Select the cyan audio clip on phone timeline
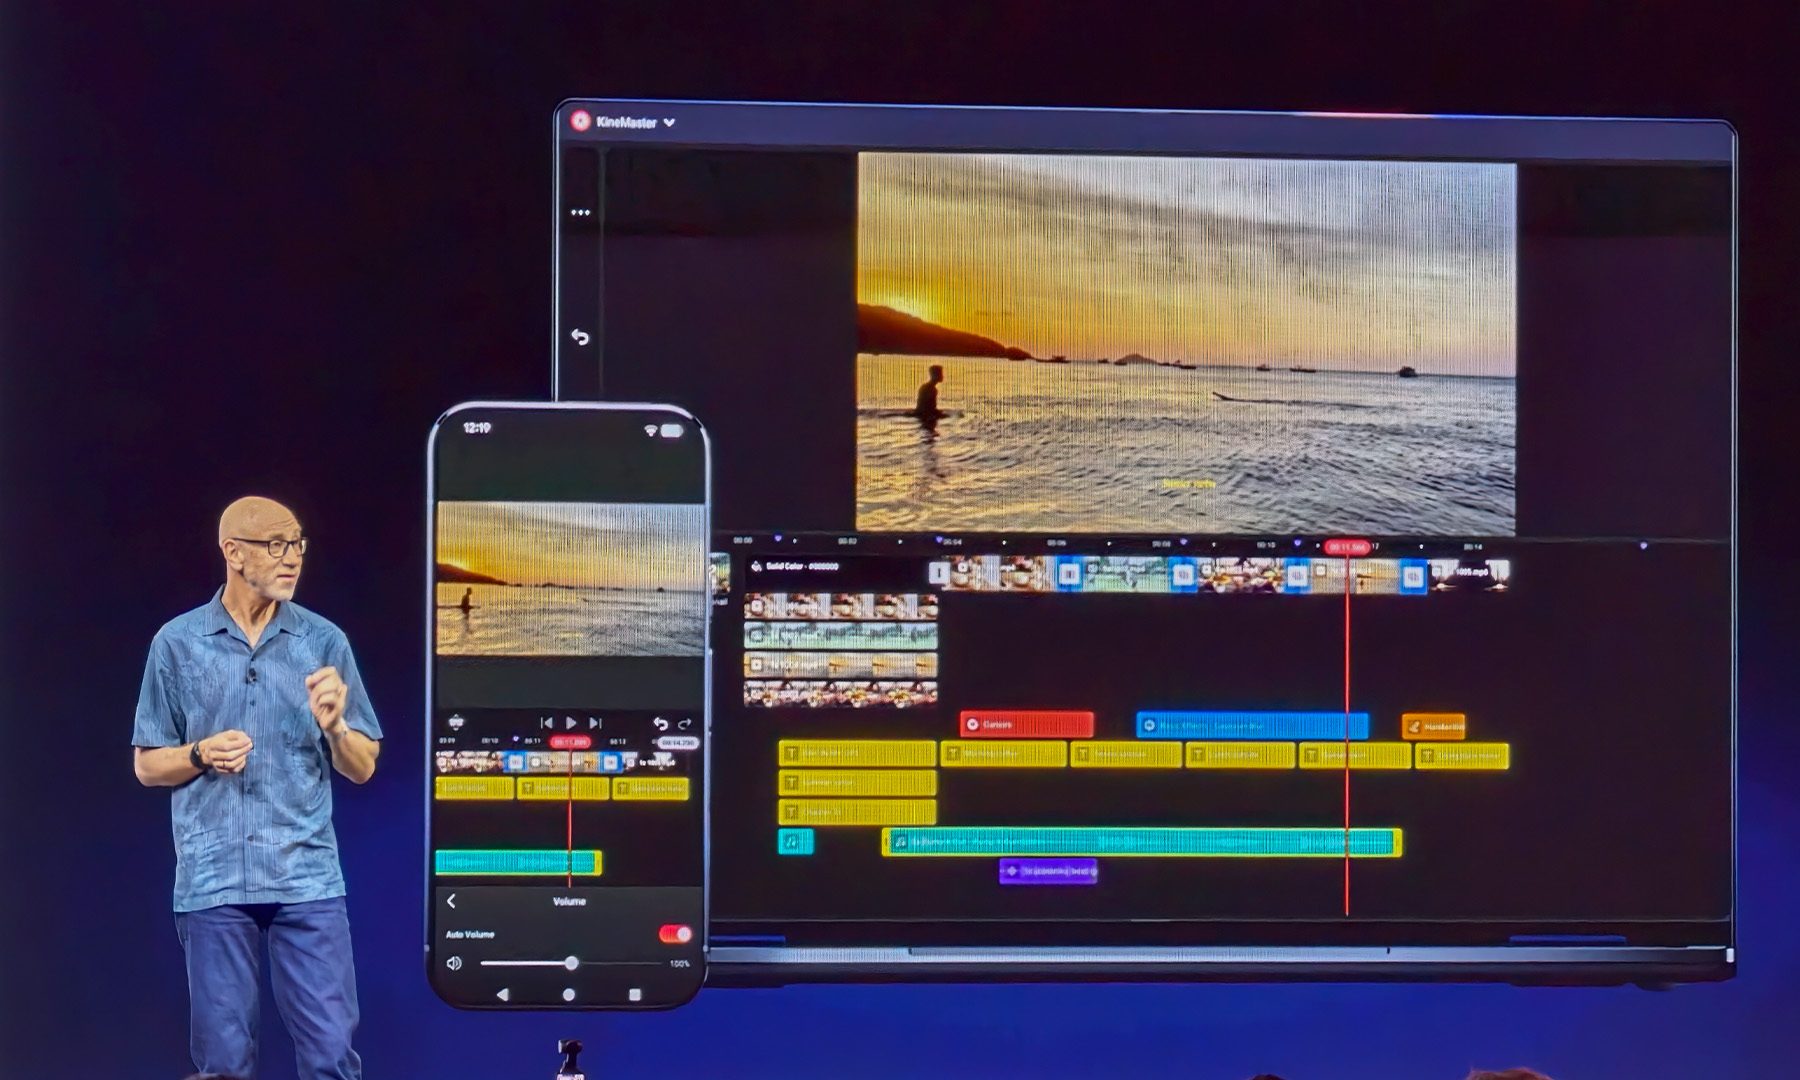 click(x=518, y=862)
